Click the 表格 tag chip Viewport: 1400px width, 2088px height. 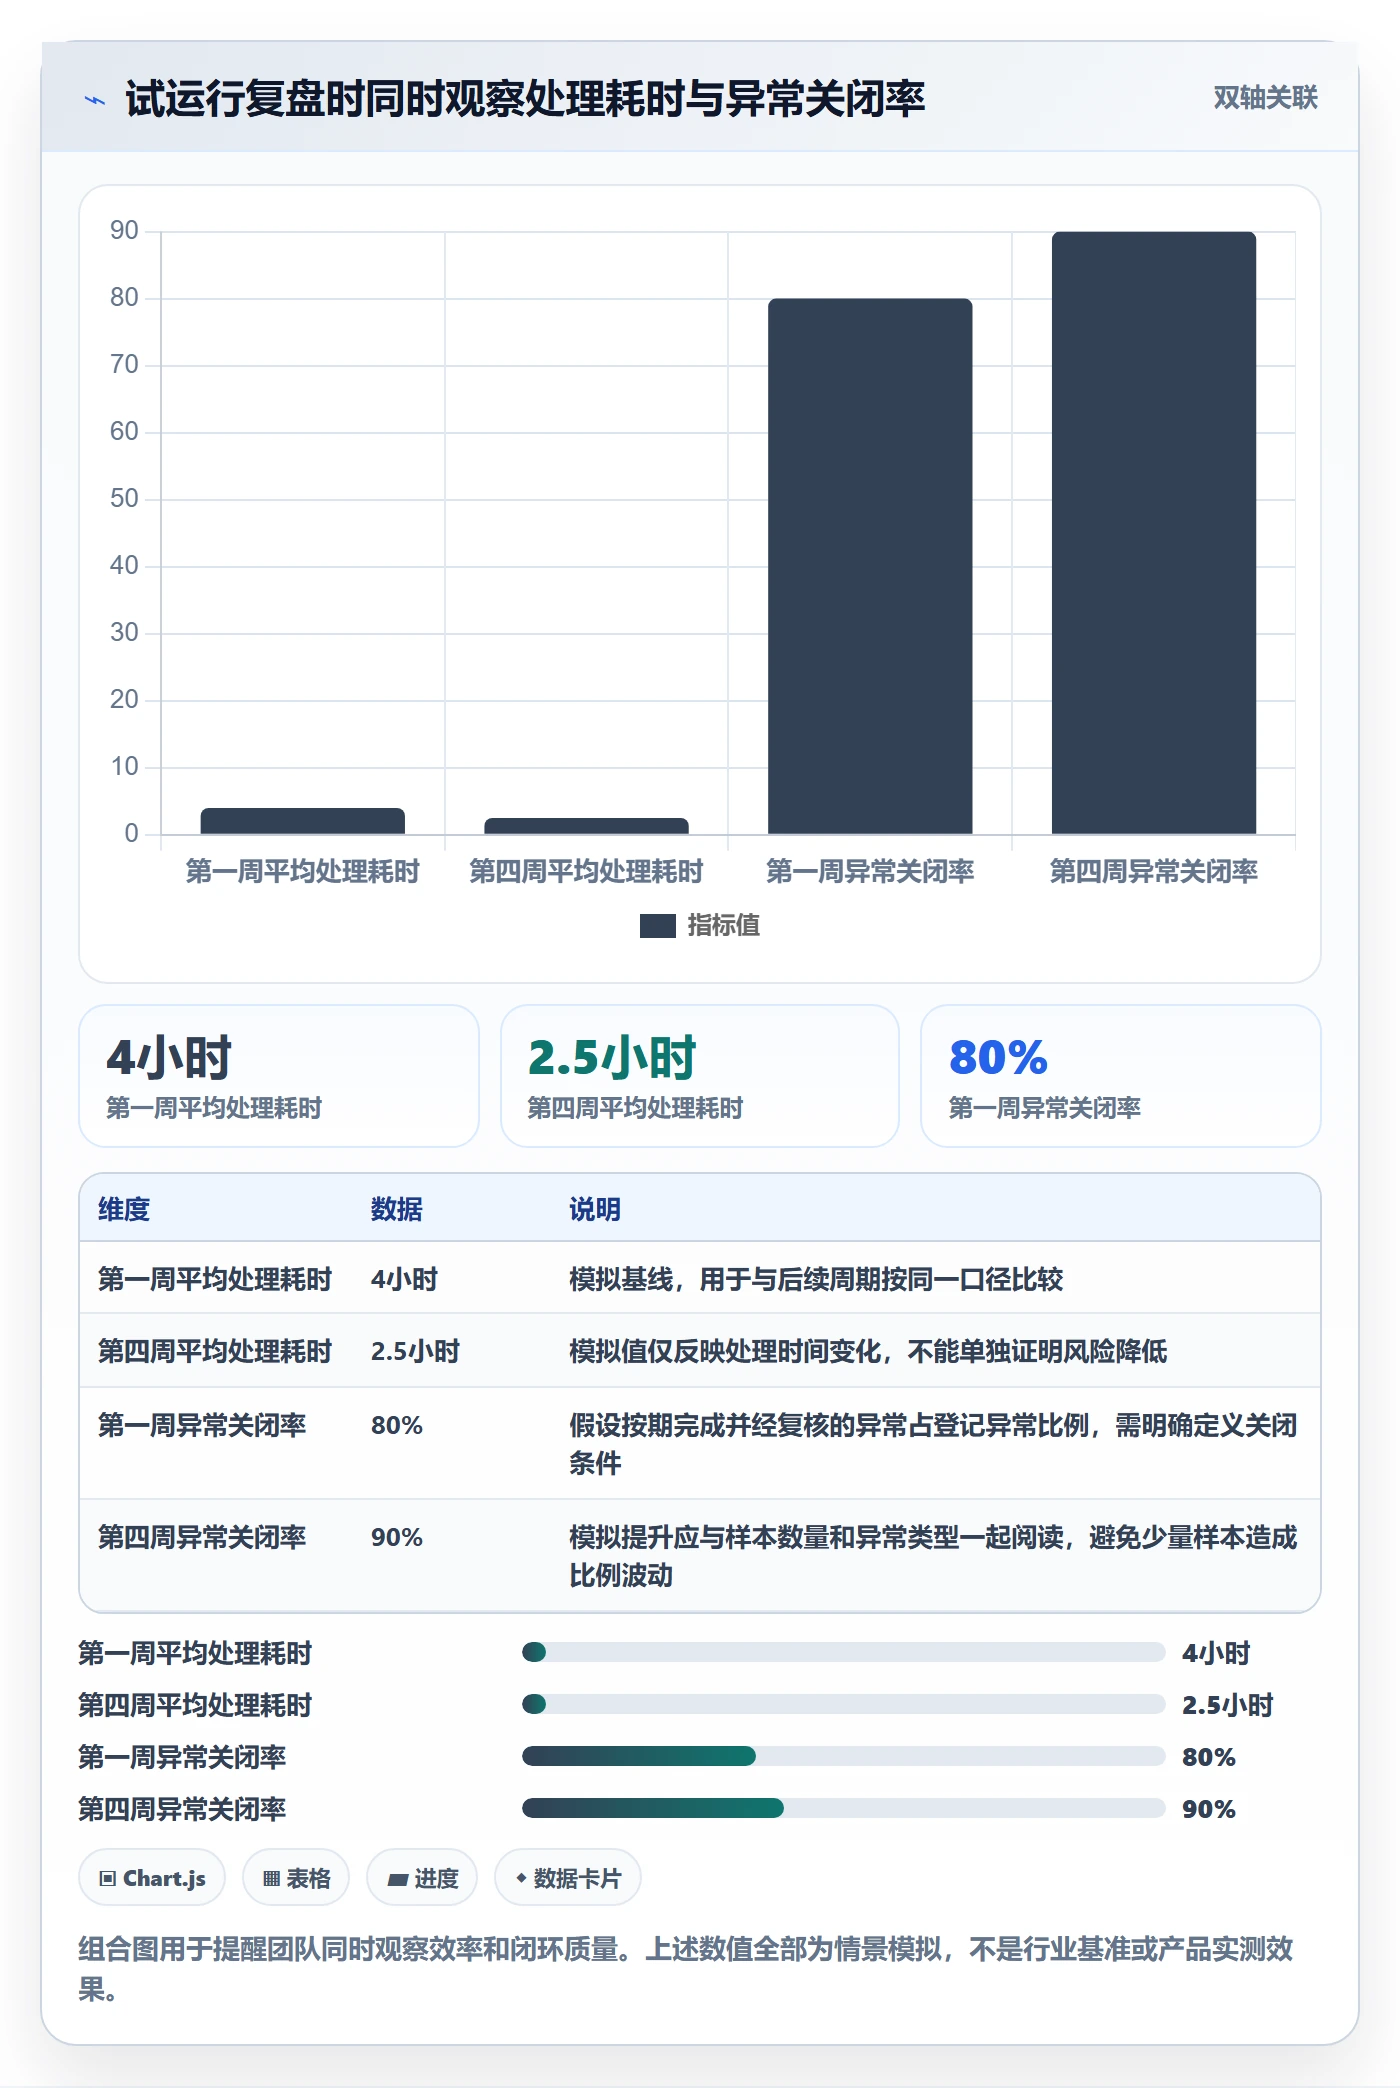[296, 1878]
